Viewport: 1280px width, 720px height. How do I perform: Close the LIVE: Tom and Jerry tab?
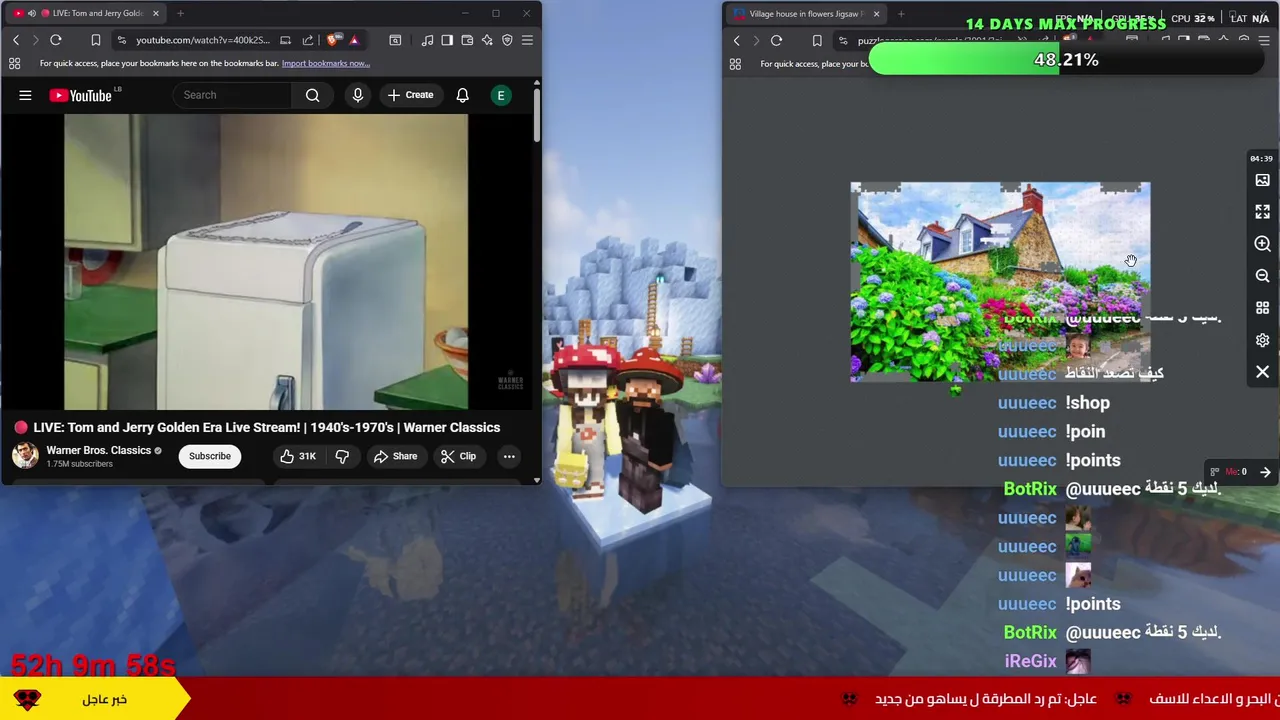pos(155,13)
